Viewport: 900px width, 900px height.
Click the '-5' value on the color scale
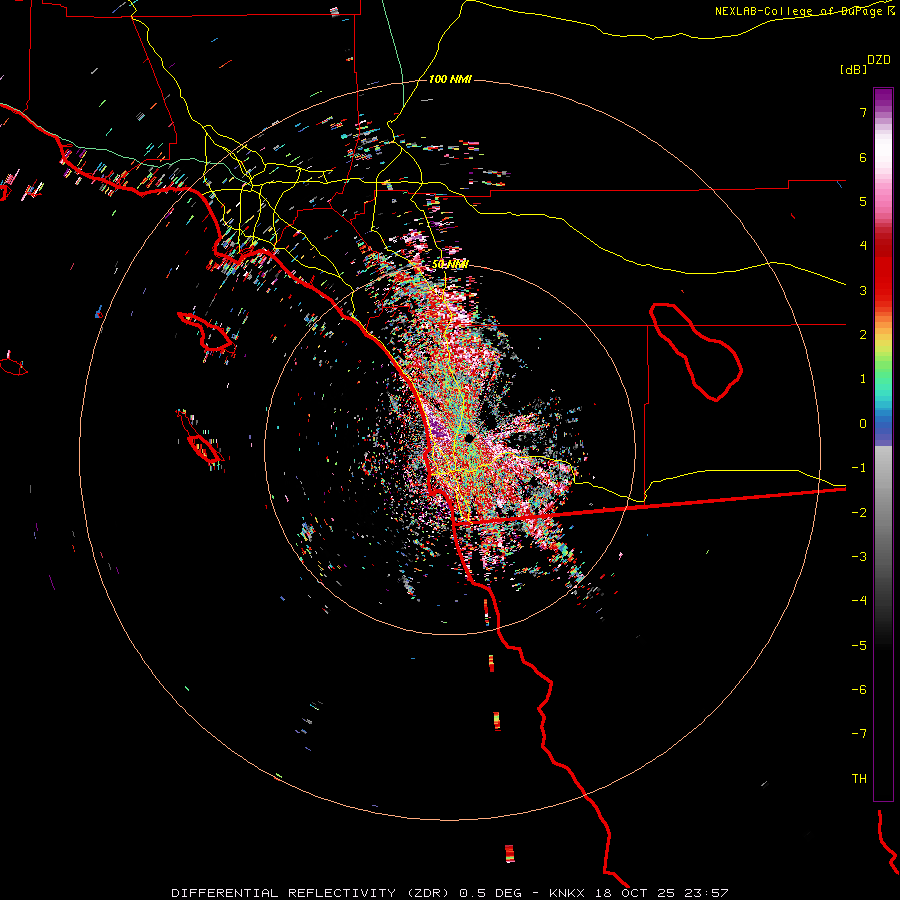point(859,646)
